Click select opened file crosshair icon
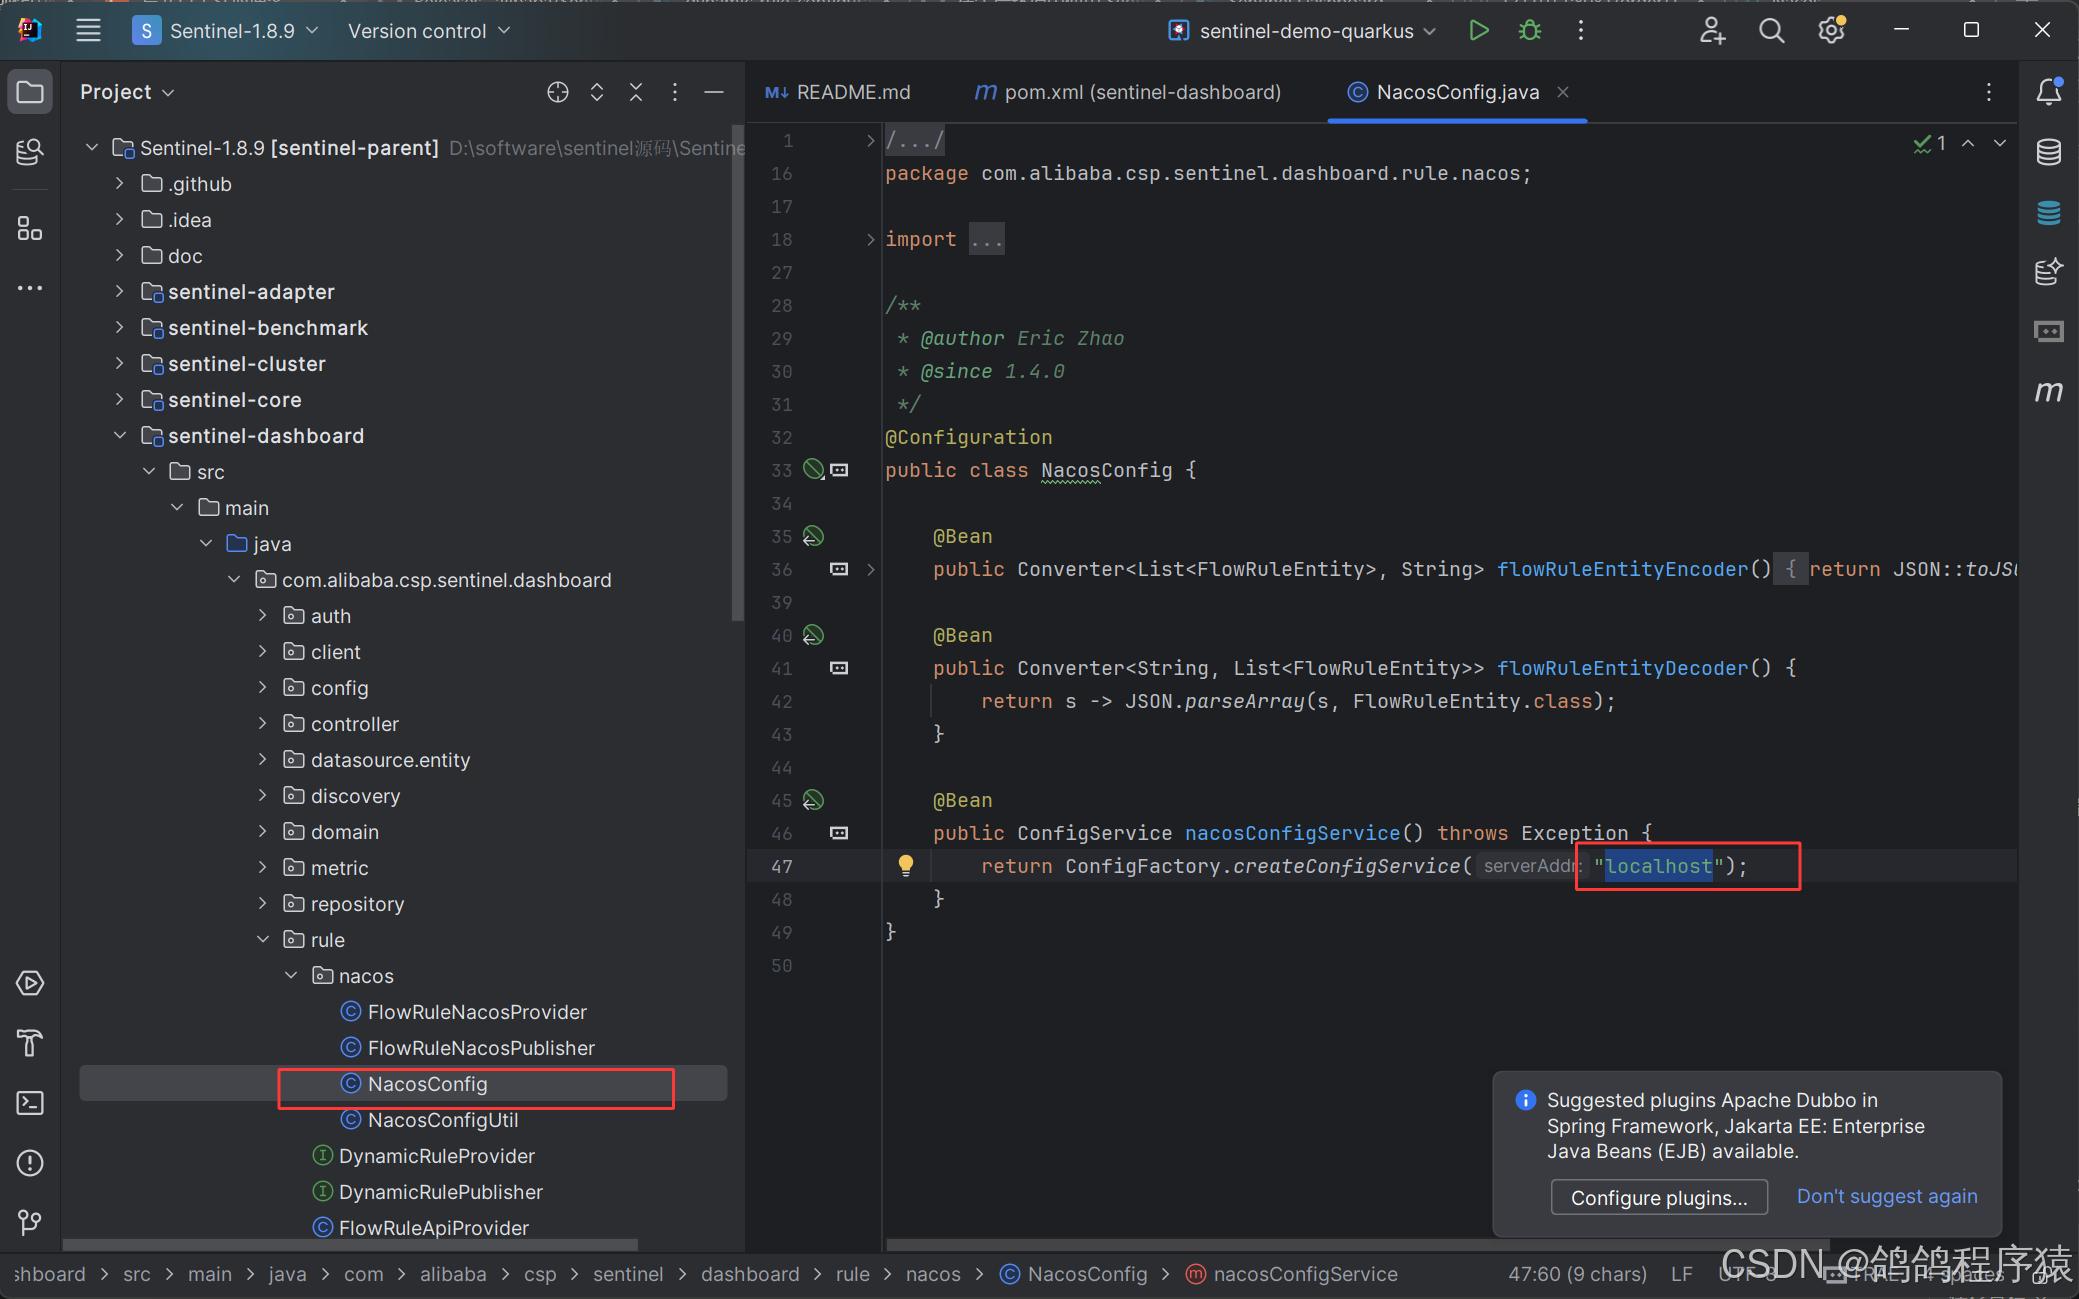This screenshot has height=1299, width=2079. point(558,92)
